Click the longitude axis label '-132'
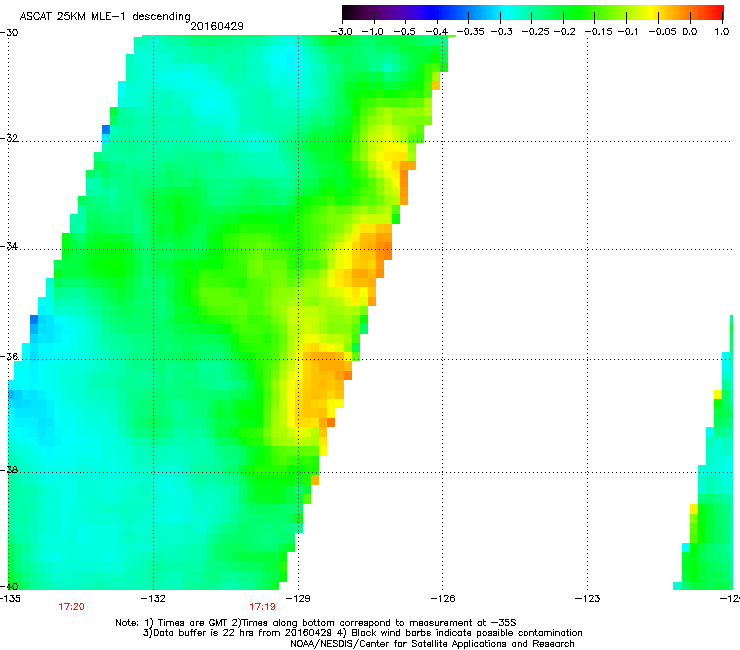 coord(153,599)
